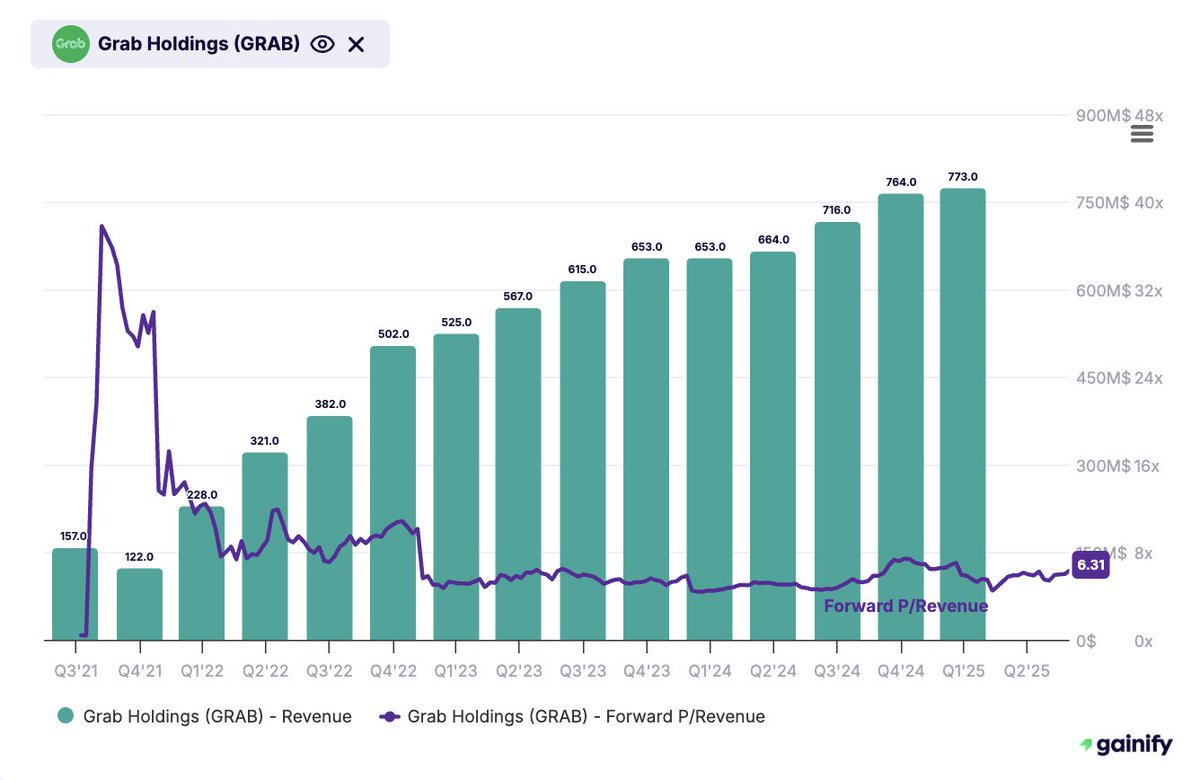Click the 716.0 data label
This screenshot has width=1200, height=780.
pyautogui.click(x=836, y=210)
